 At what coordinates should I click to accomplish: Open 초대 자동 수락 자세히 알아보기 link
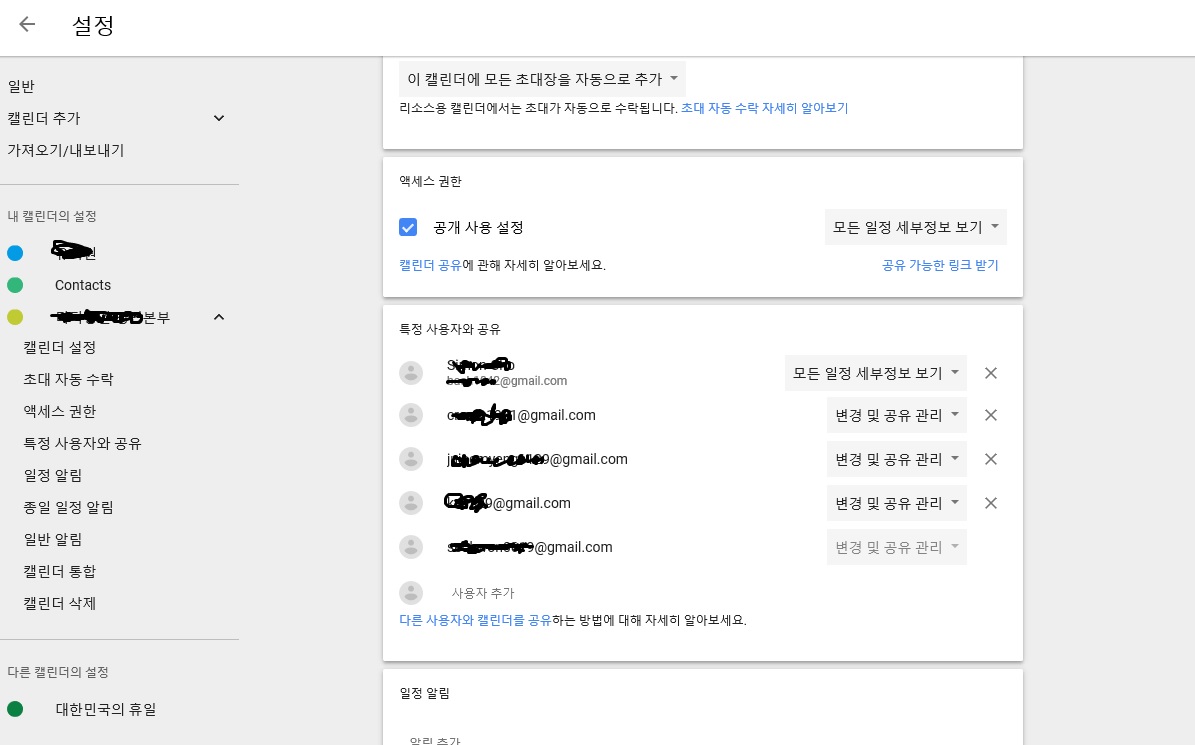click(764, 108)
